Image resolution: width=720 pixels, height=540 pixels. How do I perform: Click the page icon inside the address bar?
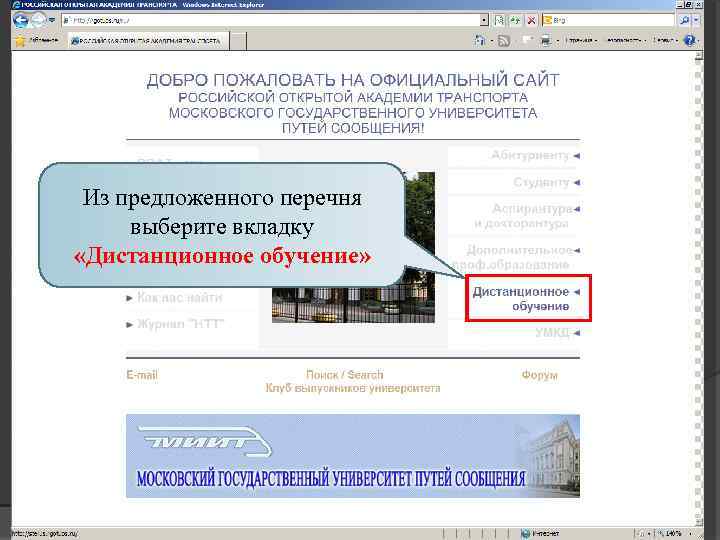coord(67,20)
